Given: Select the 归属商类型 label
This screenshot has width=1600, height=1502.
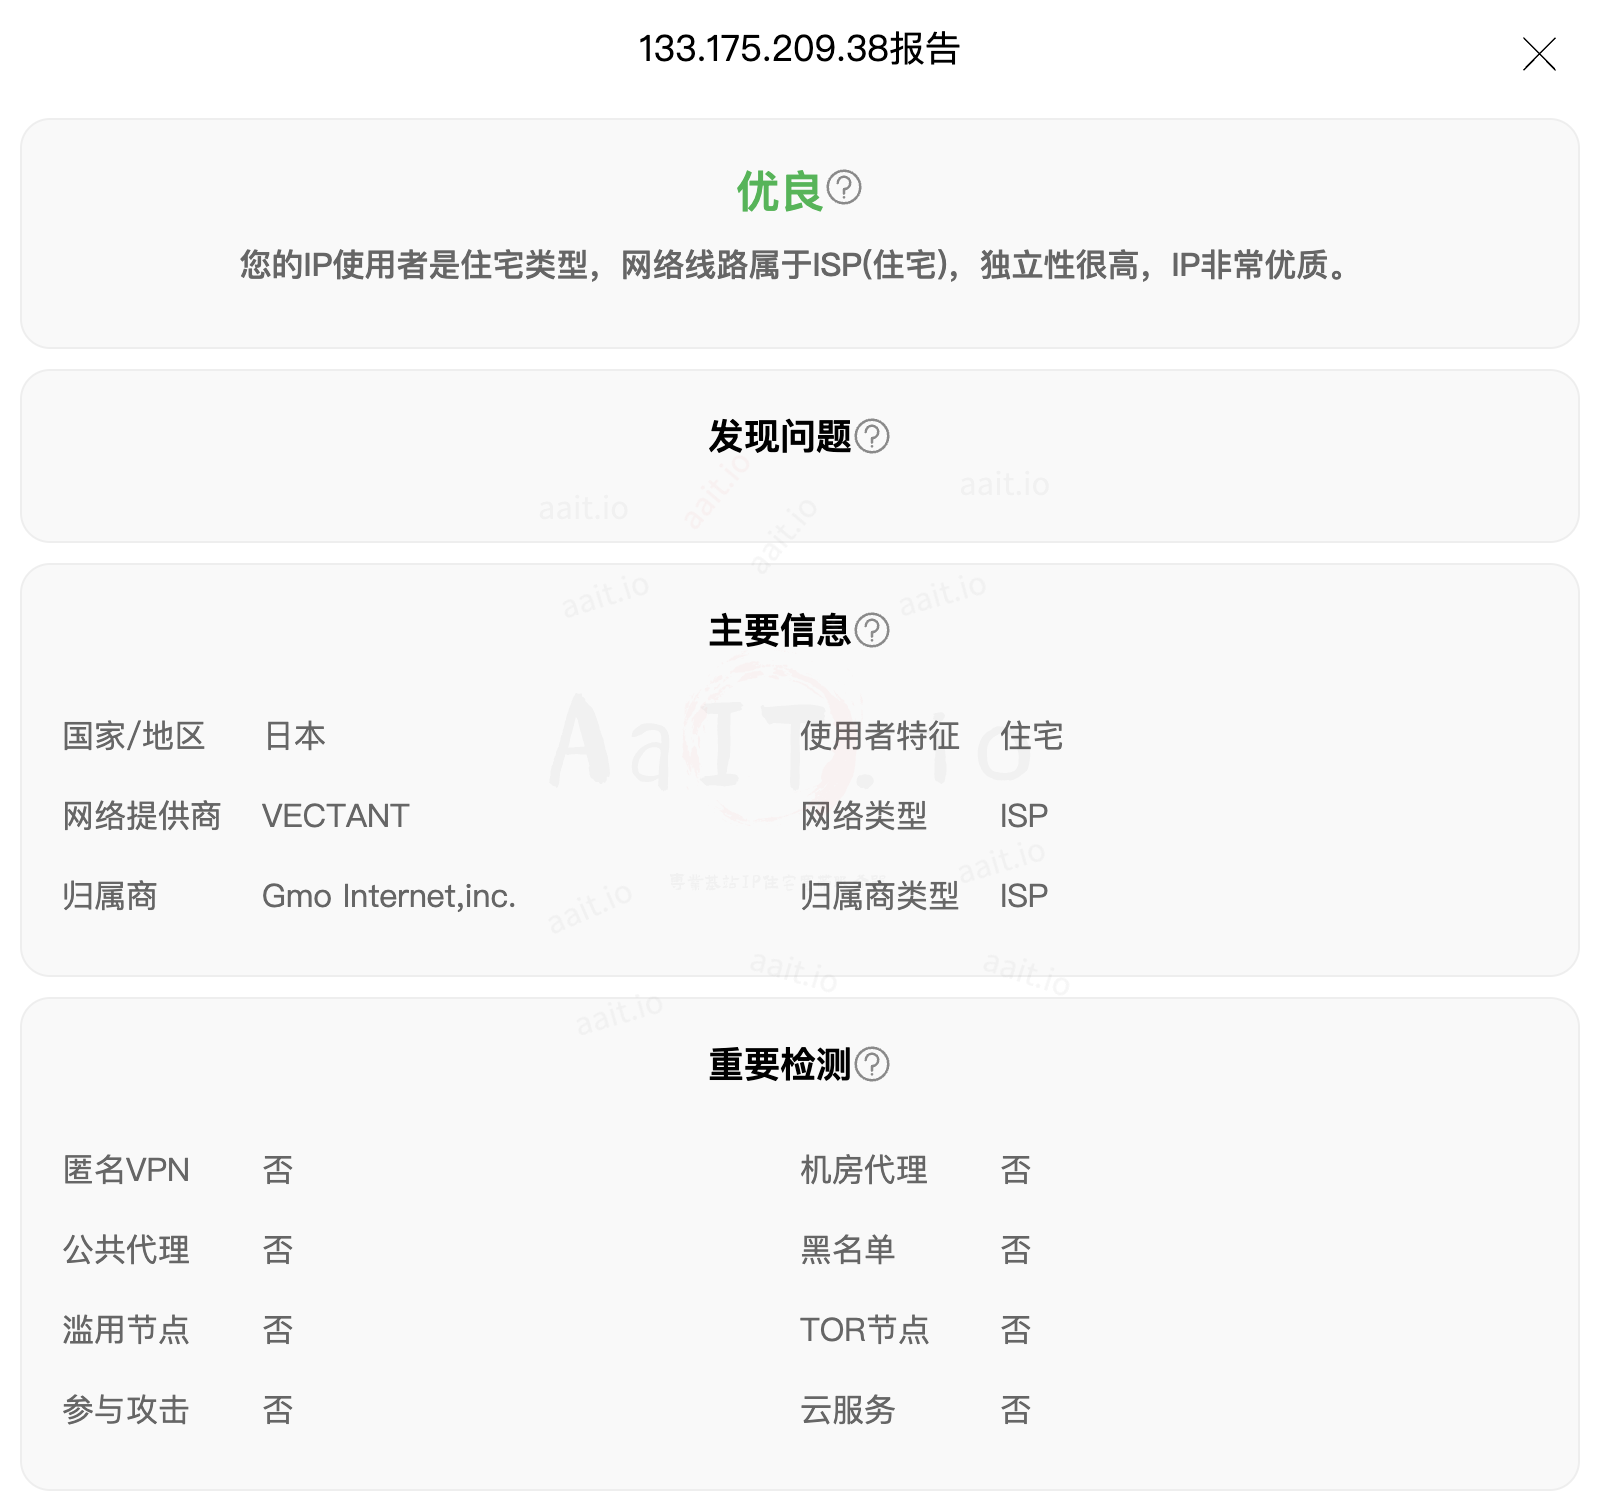Looking at the screenshot, I should coord(880,896).
